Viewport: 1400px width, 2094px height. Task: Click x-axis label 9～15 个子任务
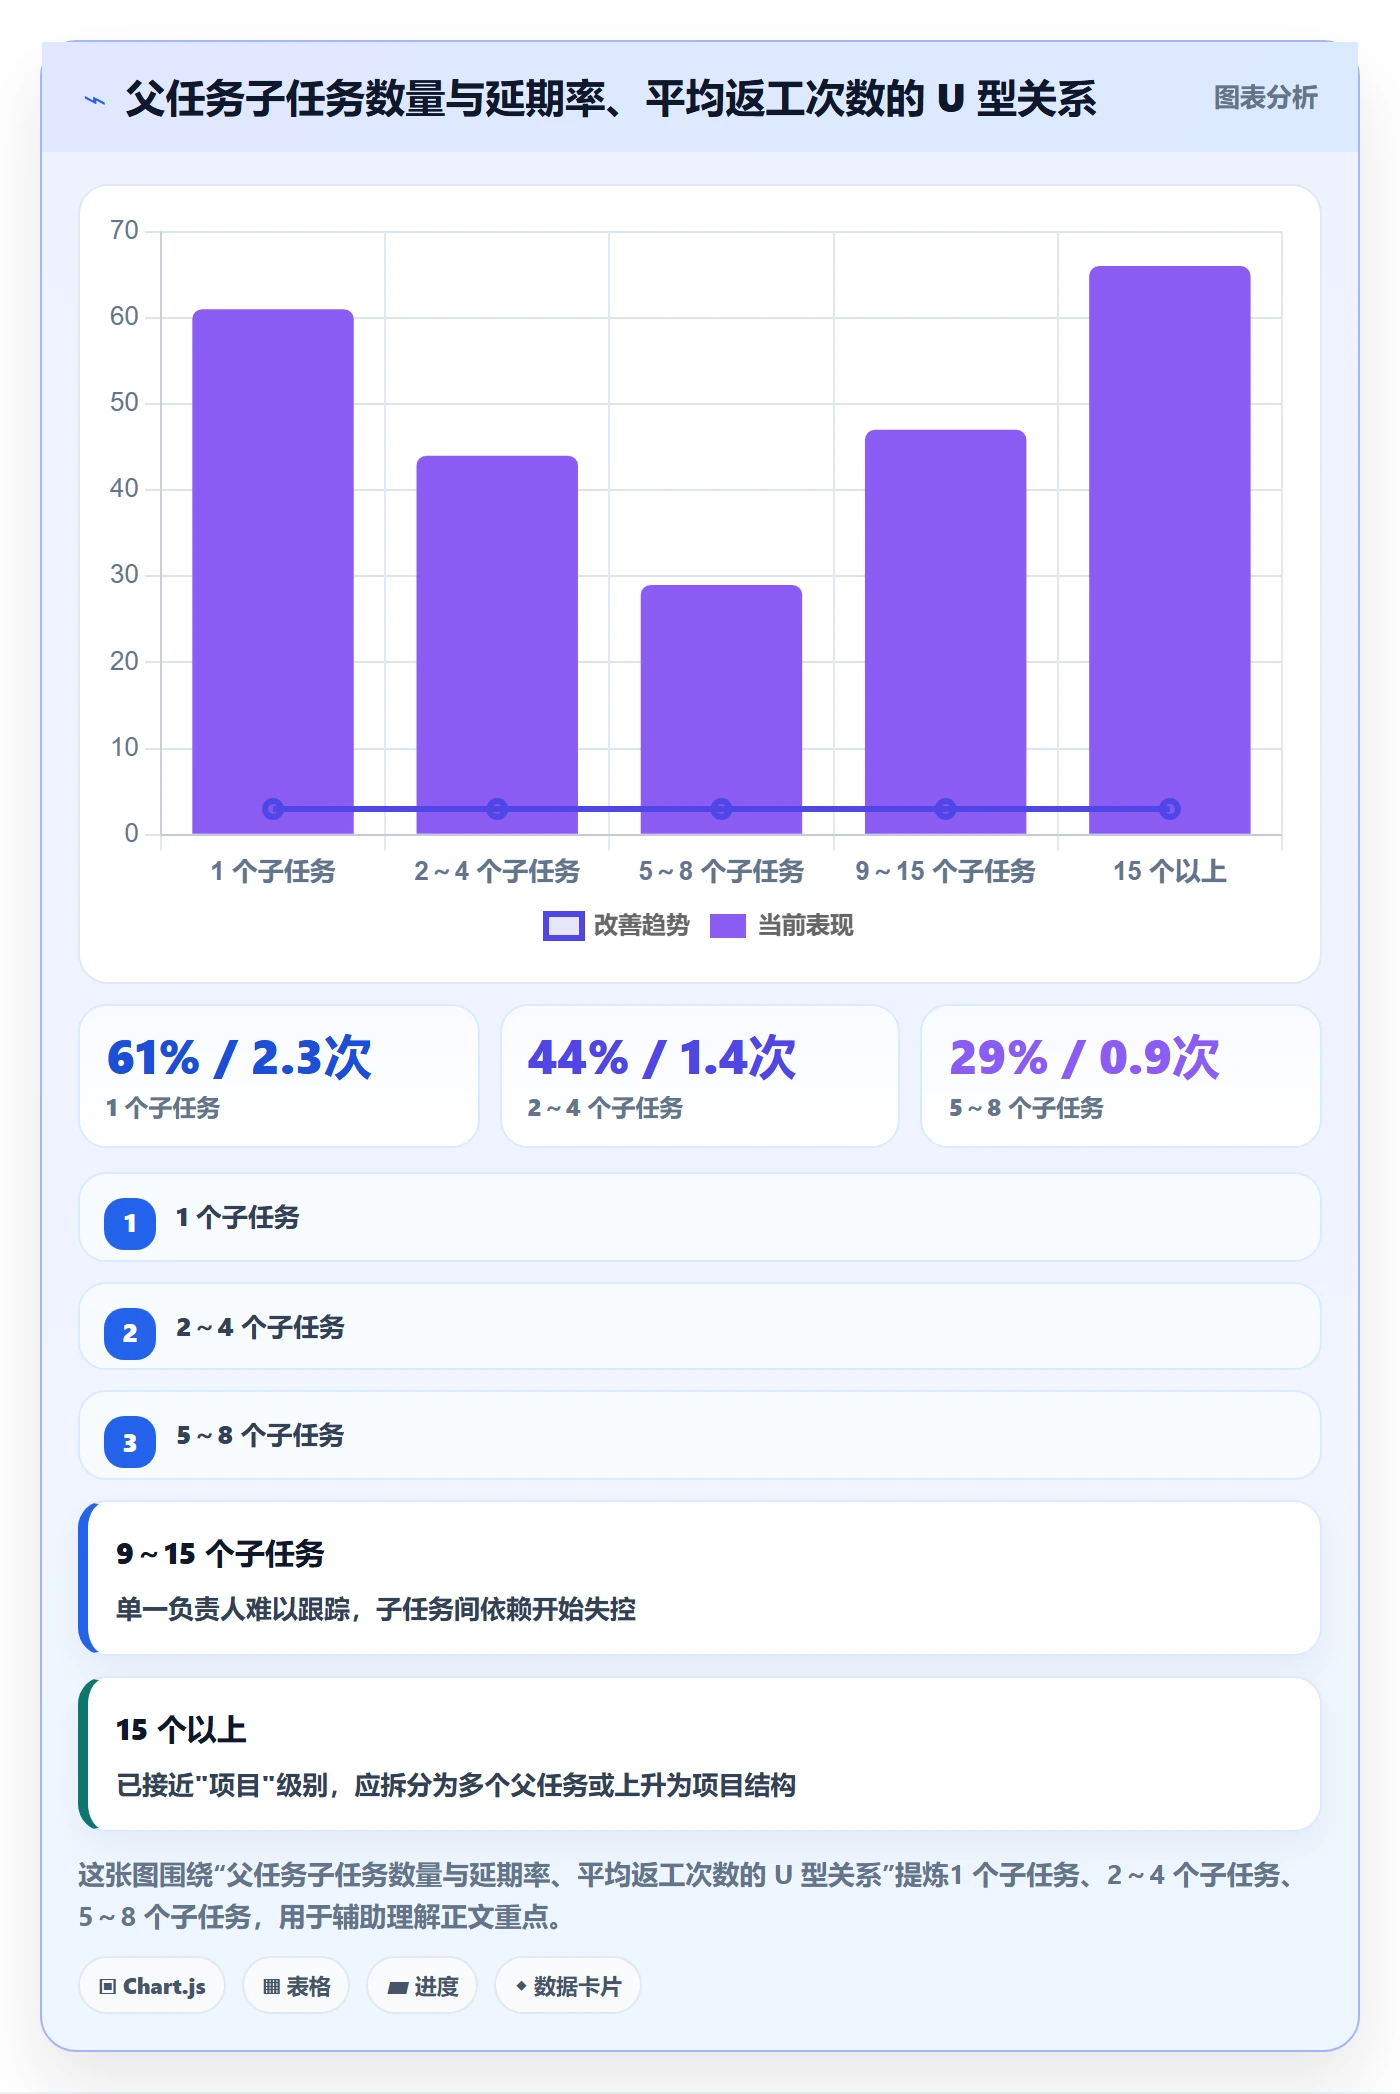pyautogui.click(x=945, y=871)
